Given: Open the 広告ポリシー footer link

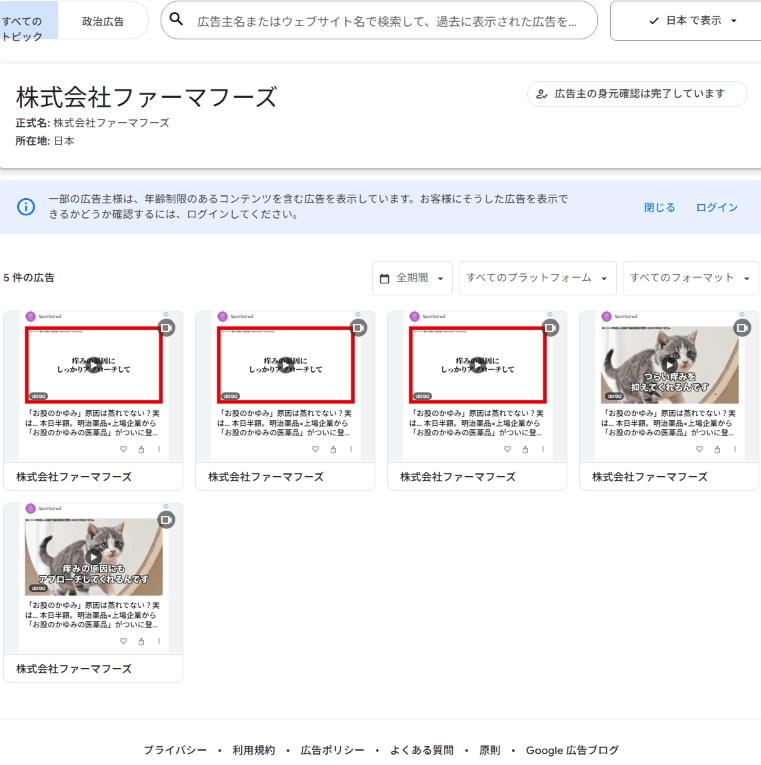Looking at the screenshot, I should pos(332,750).
